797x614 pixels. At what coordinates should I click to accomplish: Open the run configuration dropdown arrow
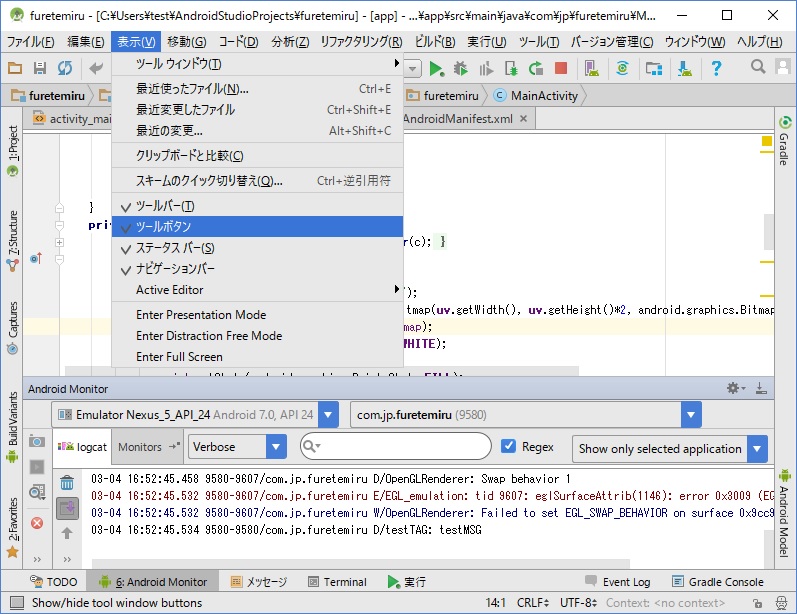pyautogui.click(x=413, y=68)
